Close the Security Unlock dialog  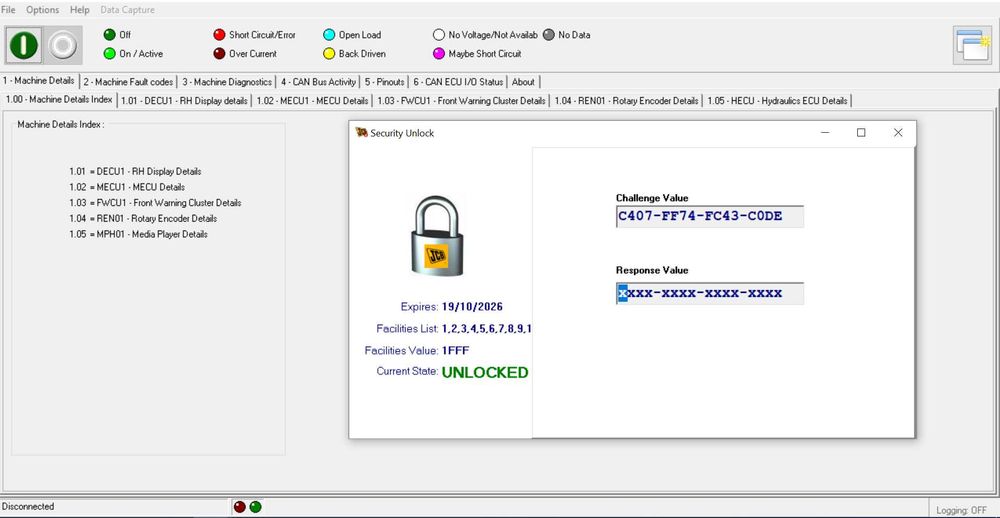coord(898,133)
